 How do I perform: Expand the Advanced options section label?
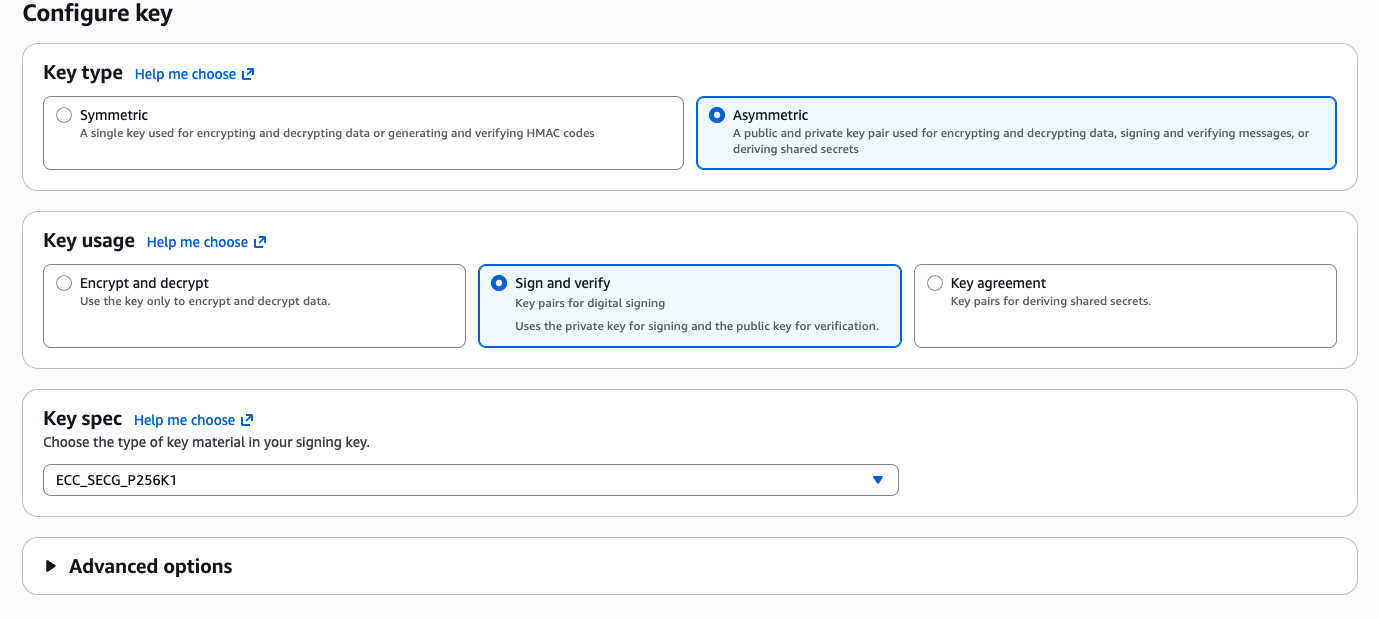pyautogui.click(x=150, y=566)
